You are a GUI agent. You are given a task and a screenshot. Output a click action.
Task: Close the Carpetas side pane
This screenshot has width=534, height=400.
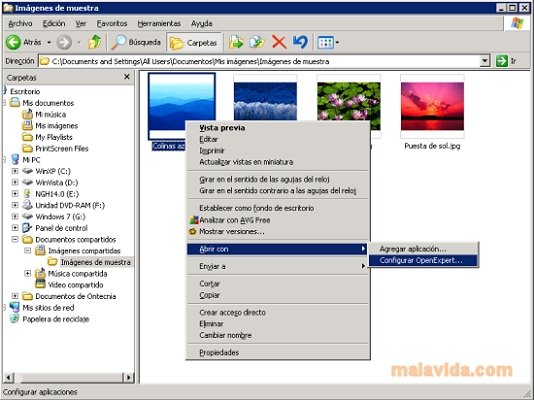(127, 77)
